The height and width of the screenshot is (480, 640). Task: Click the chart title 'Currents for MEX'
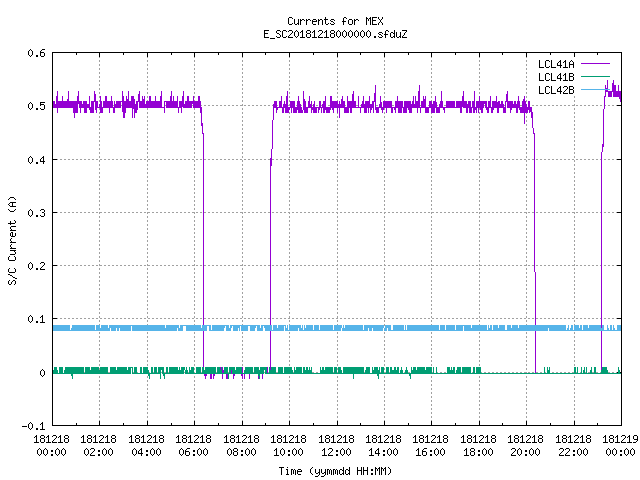coord(335,21)
